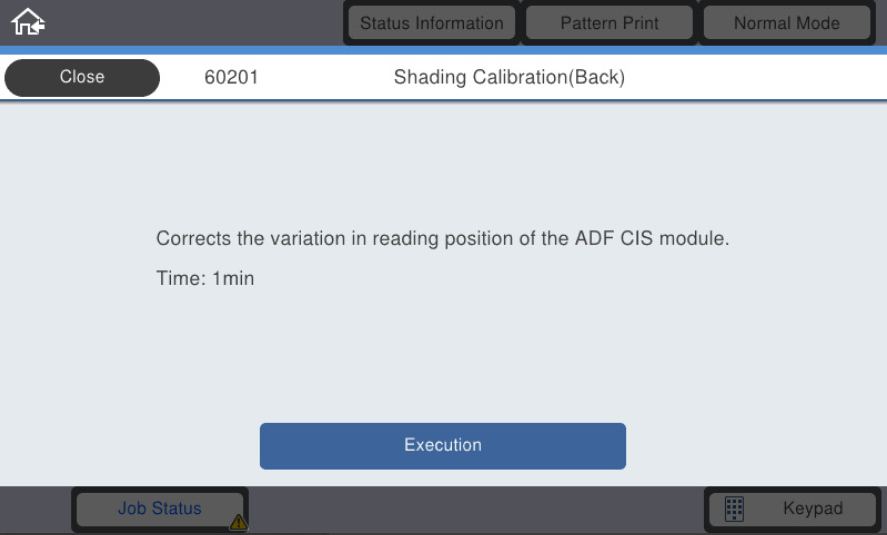Tap the Keypad text label
The image size is (887, 535).
pyautogui.click(x=813, y=508)
